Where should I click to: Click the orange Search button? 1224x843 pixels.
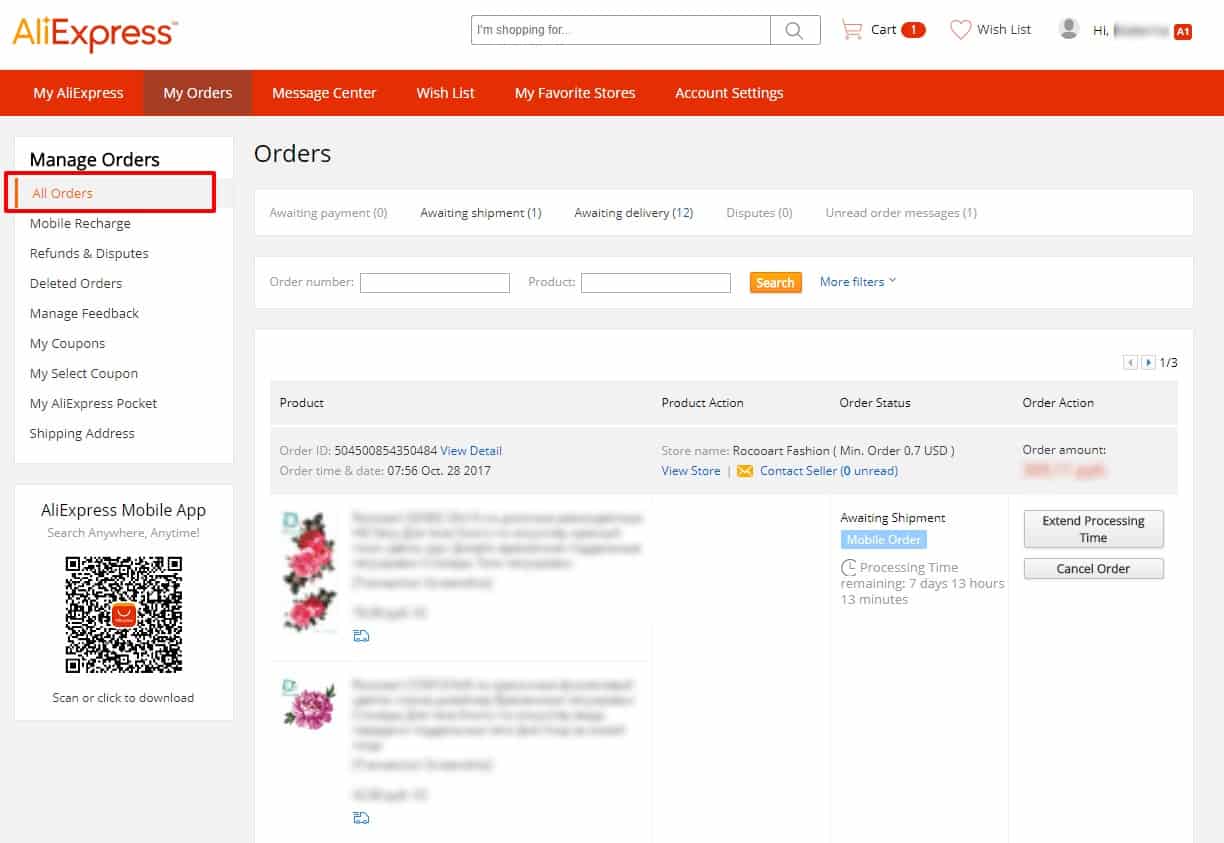pyautogui.click(x=775, y=282)
